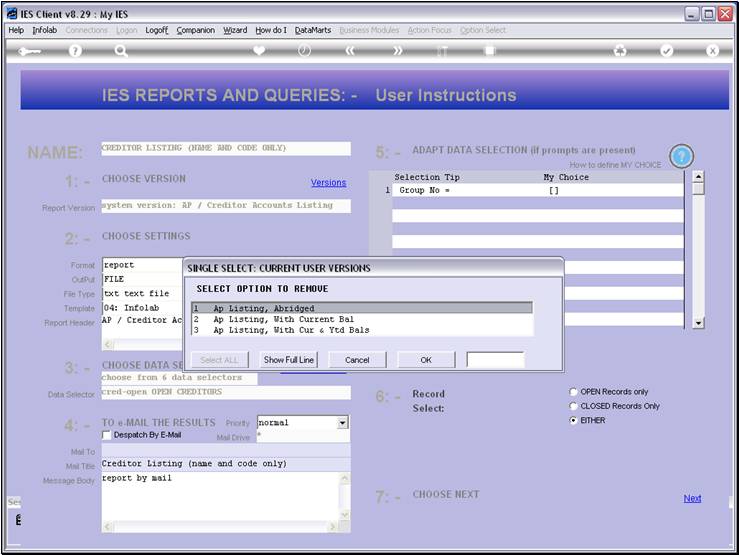Click the checkmark confirm icon

(x=666, y=50)
